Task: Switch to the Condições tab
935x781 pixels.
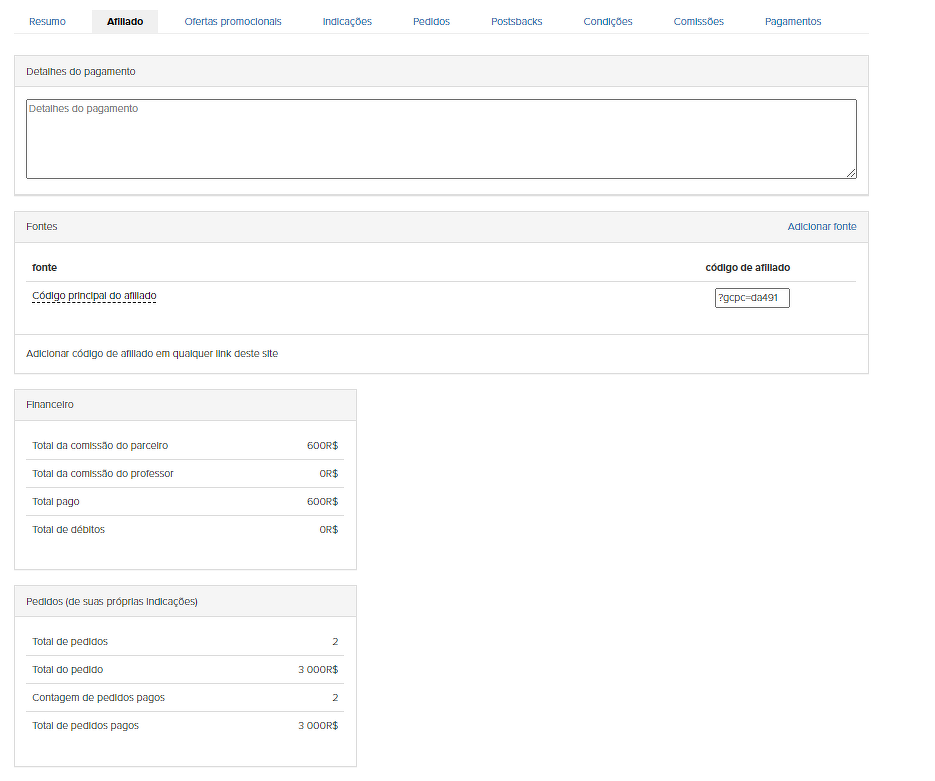Action: pos(608,21)
